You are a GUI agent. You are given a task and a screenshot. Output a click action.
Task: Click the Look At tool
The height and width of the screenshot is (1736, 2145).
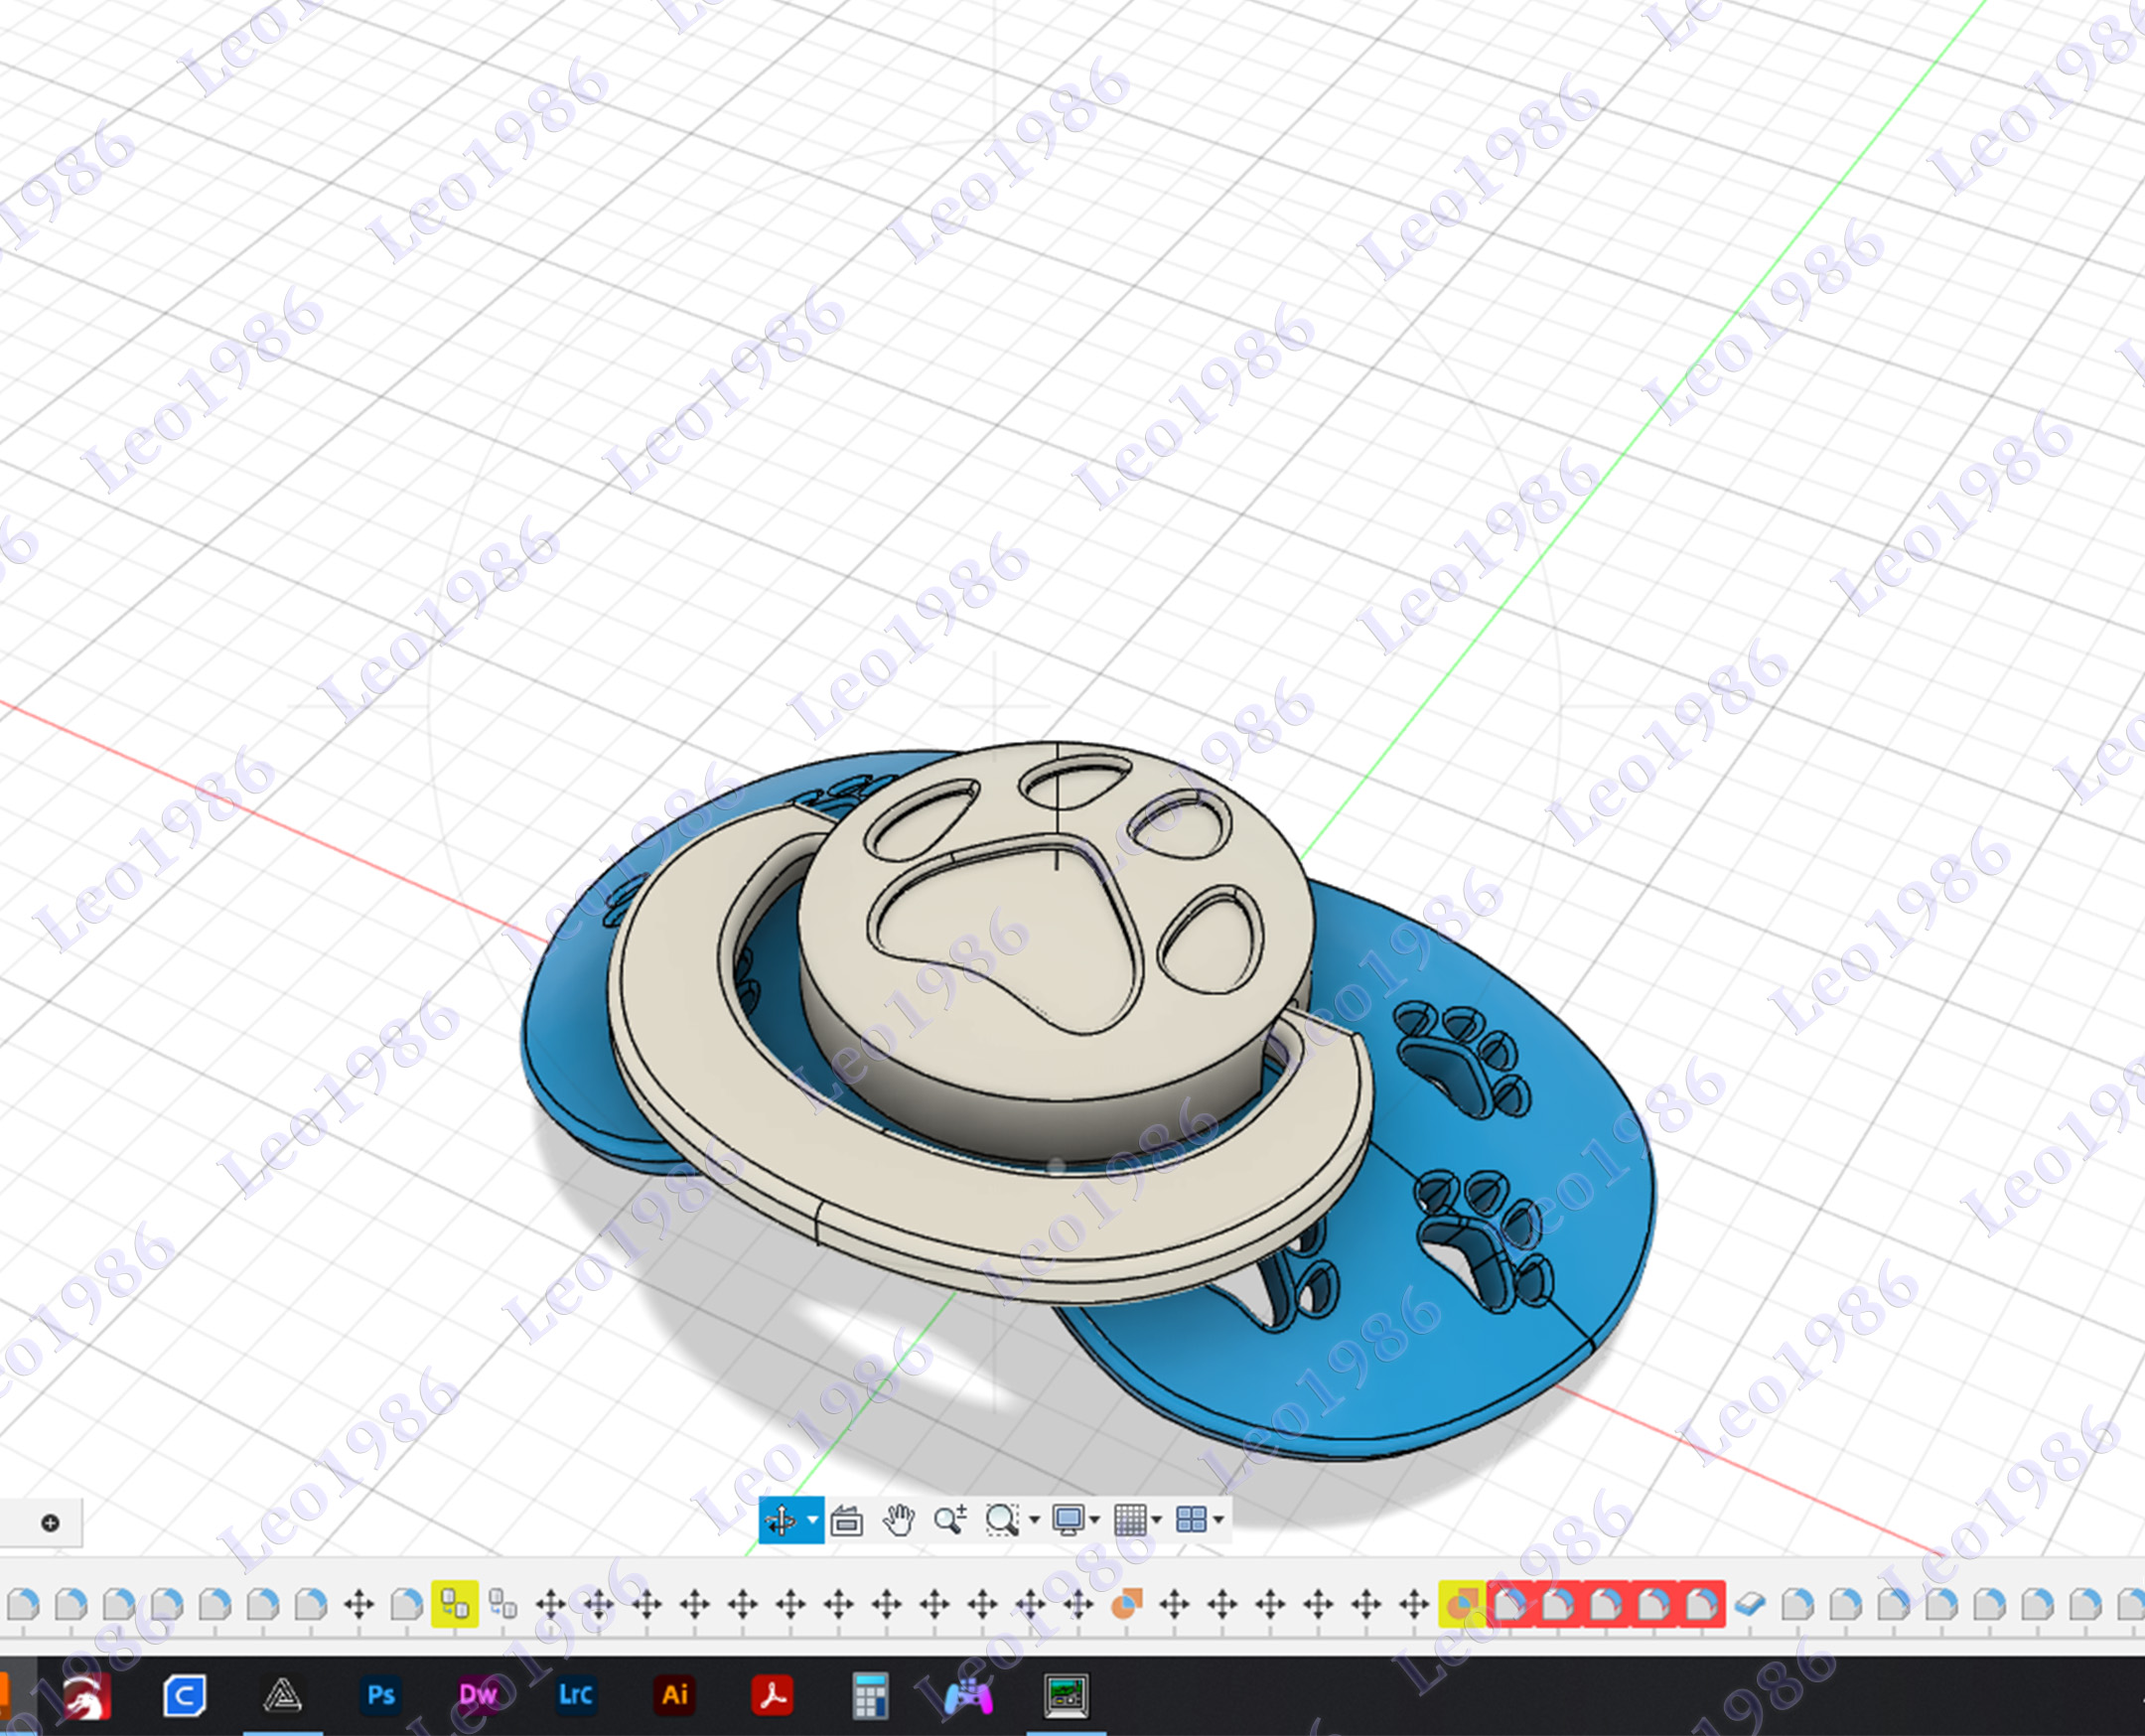pyautogui.click(x=847, y=1521)
